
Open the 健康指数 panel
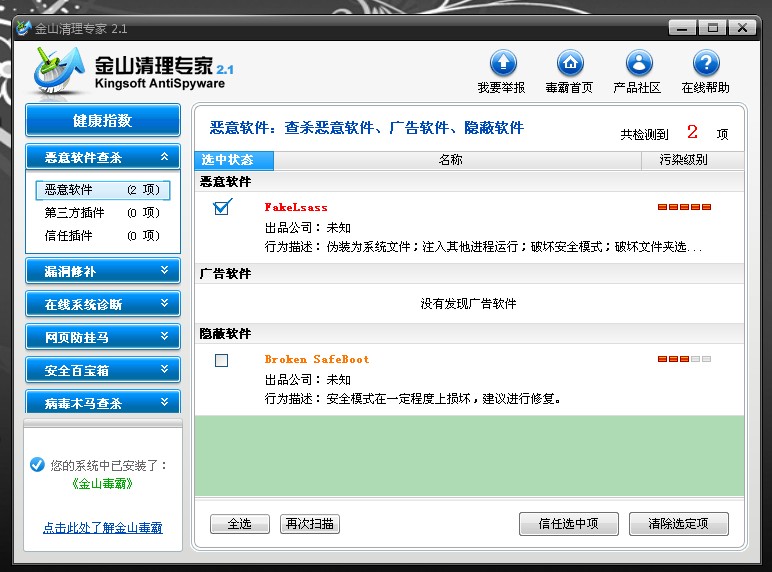[103, 120]
